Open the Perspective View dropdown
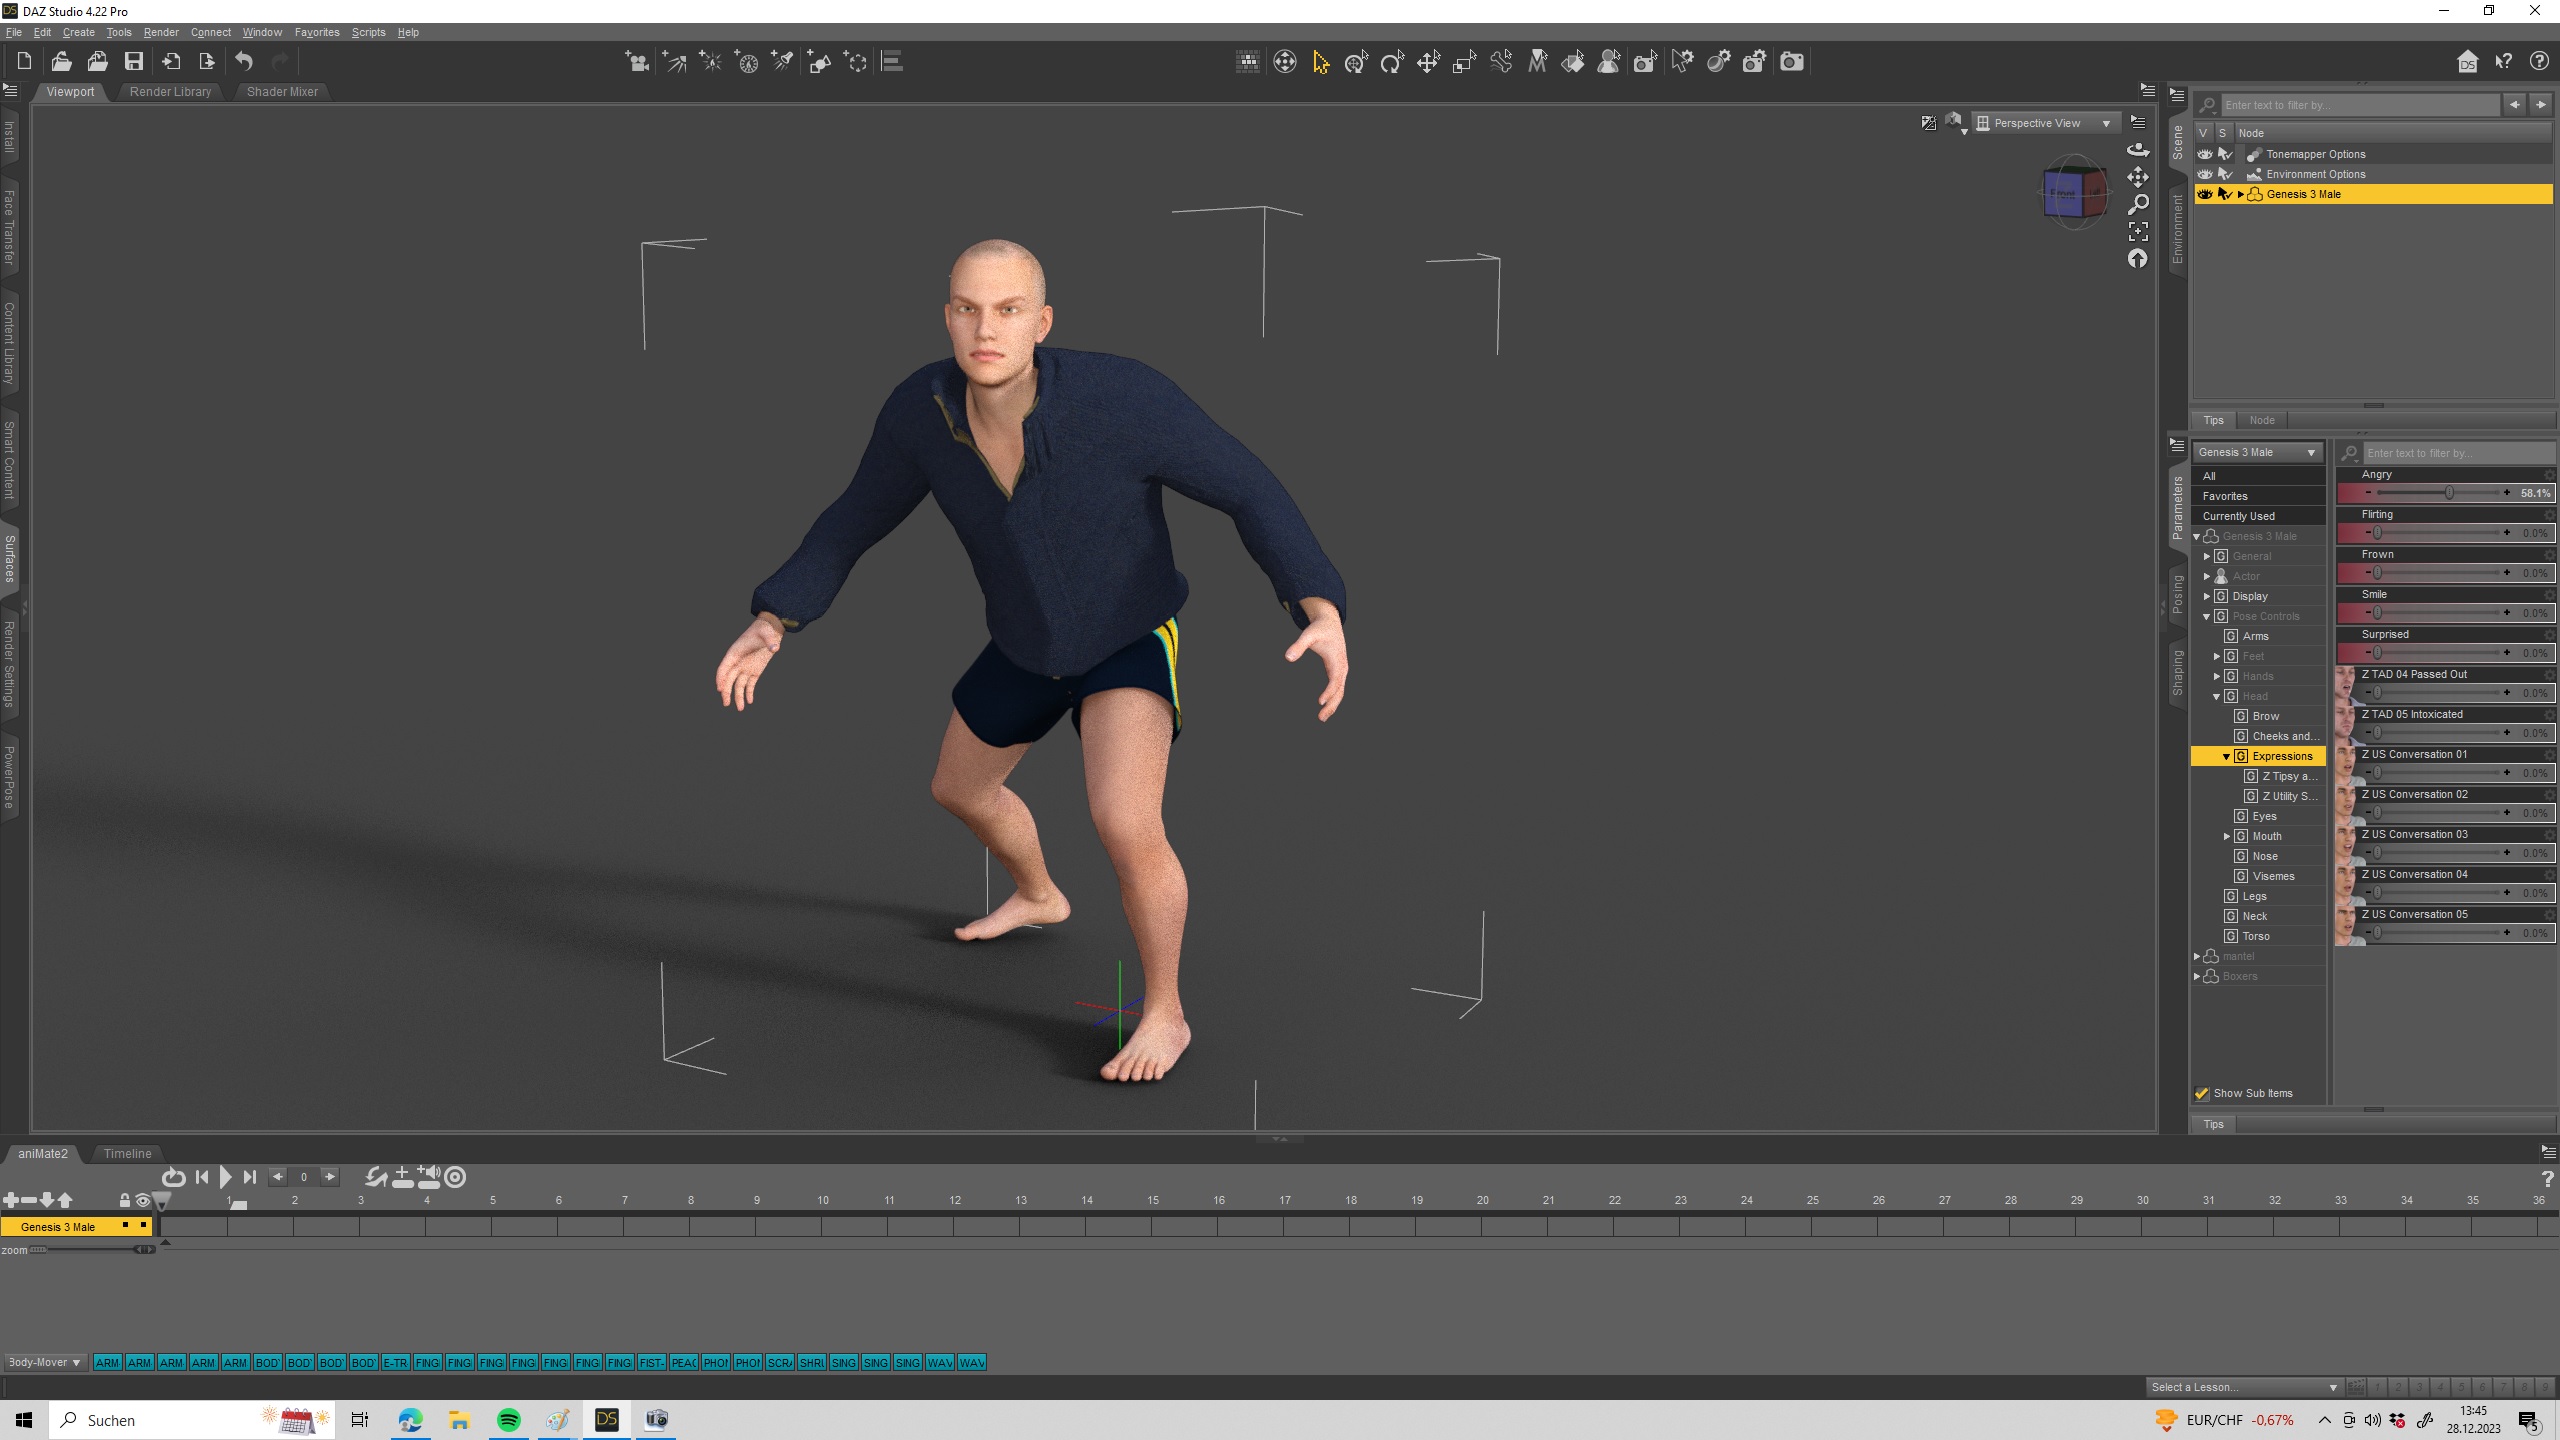2560x1440 pixels. pos(2044,123)
